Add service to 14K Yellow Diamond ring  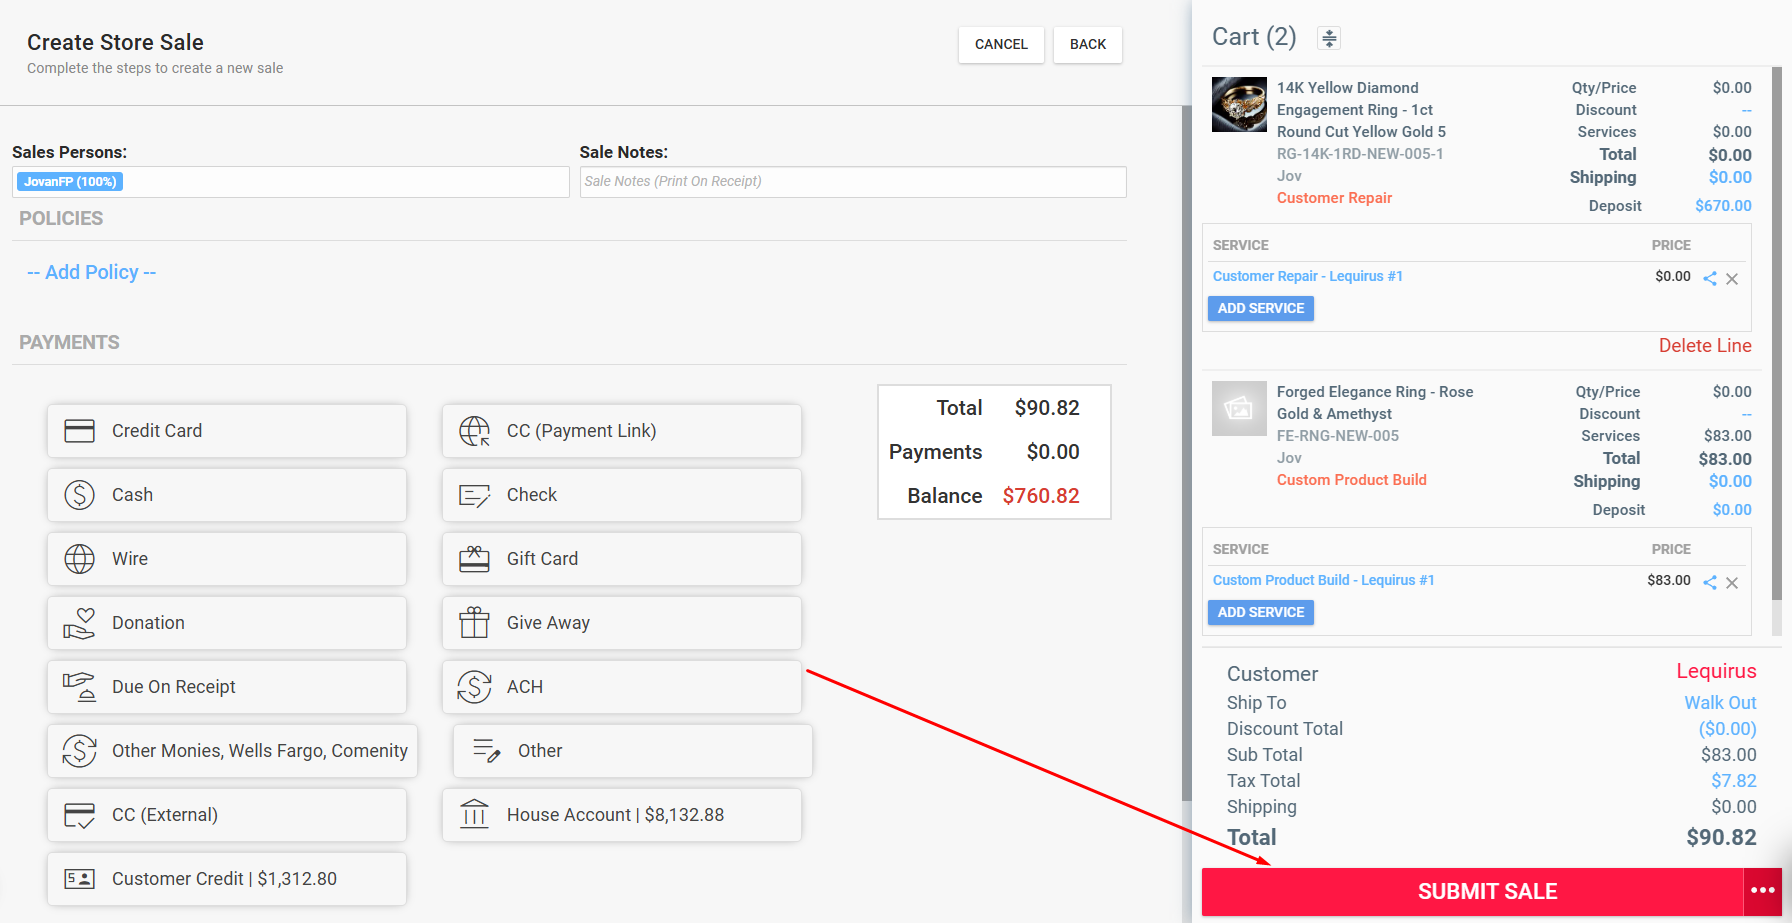click(1261, 308)
